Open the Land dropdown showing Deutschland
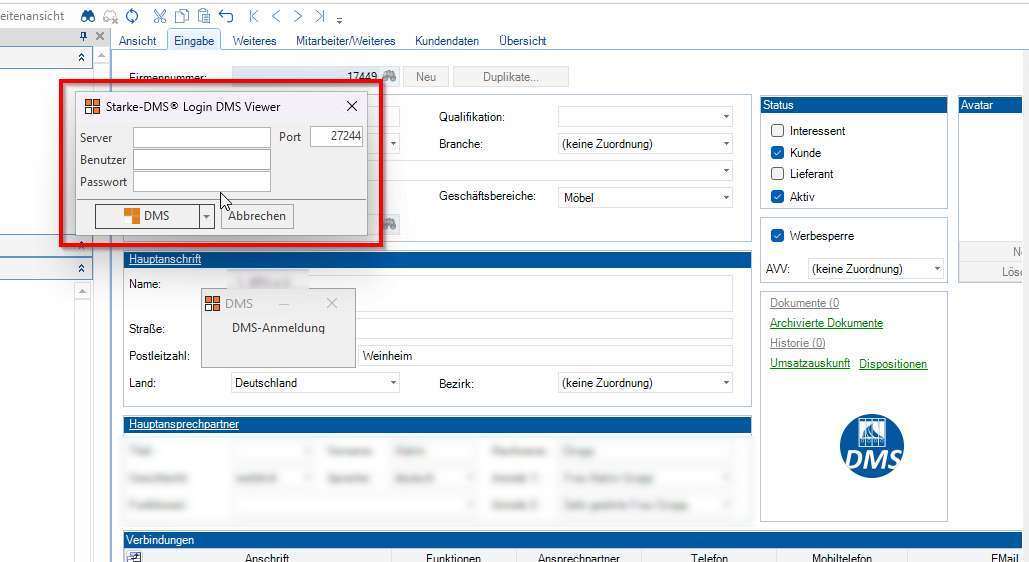The width and height of the screenshot is (1029, 562). click(393, 383)
